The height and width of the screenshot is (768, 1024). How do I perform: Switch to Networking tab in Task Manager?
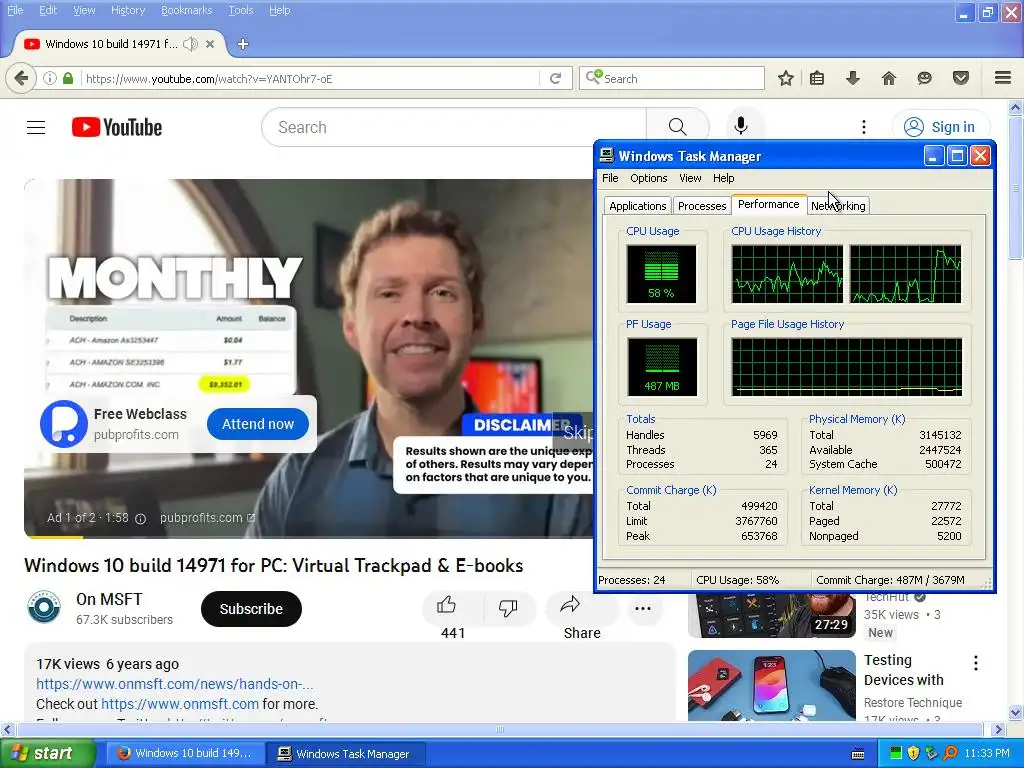tap(838, 206)
